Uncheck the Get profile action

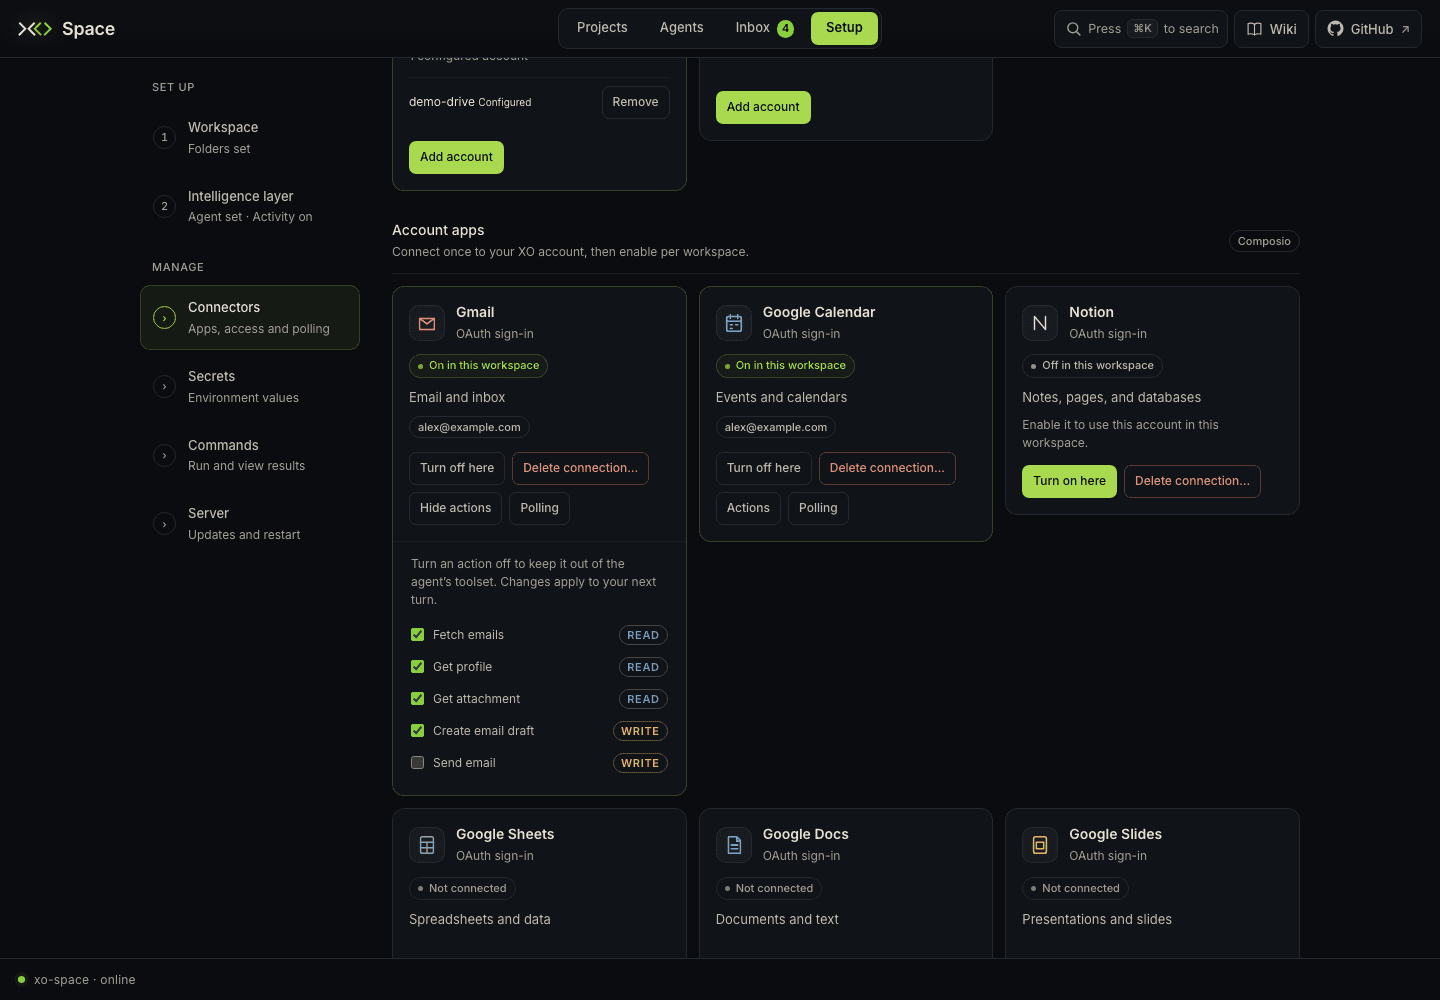point(418,667)
